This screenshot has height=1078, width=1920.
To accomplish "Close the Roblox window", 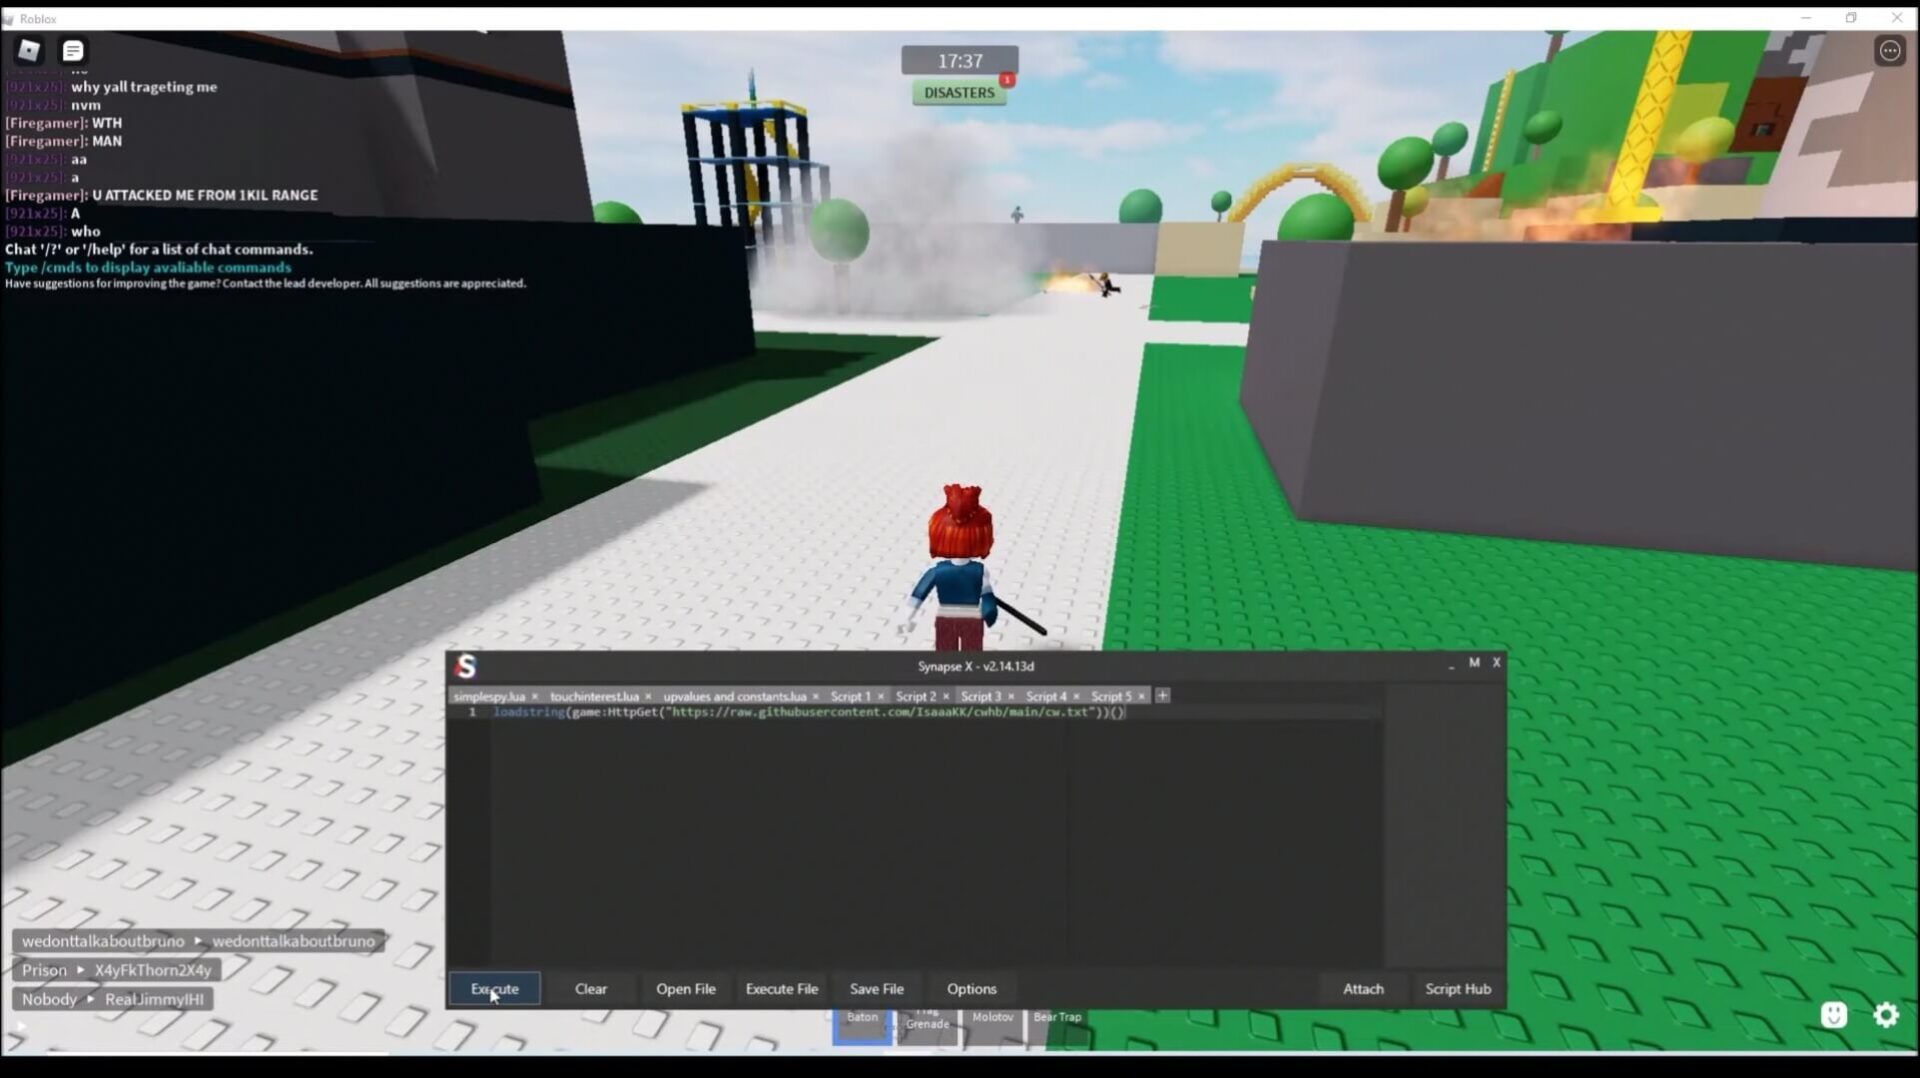I will click(x=1896, y=18).
